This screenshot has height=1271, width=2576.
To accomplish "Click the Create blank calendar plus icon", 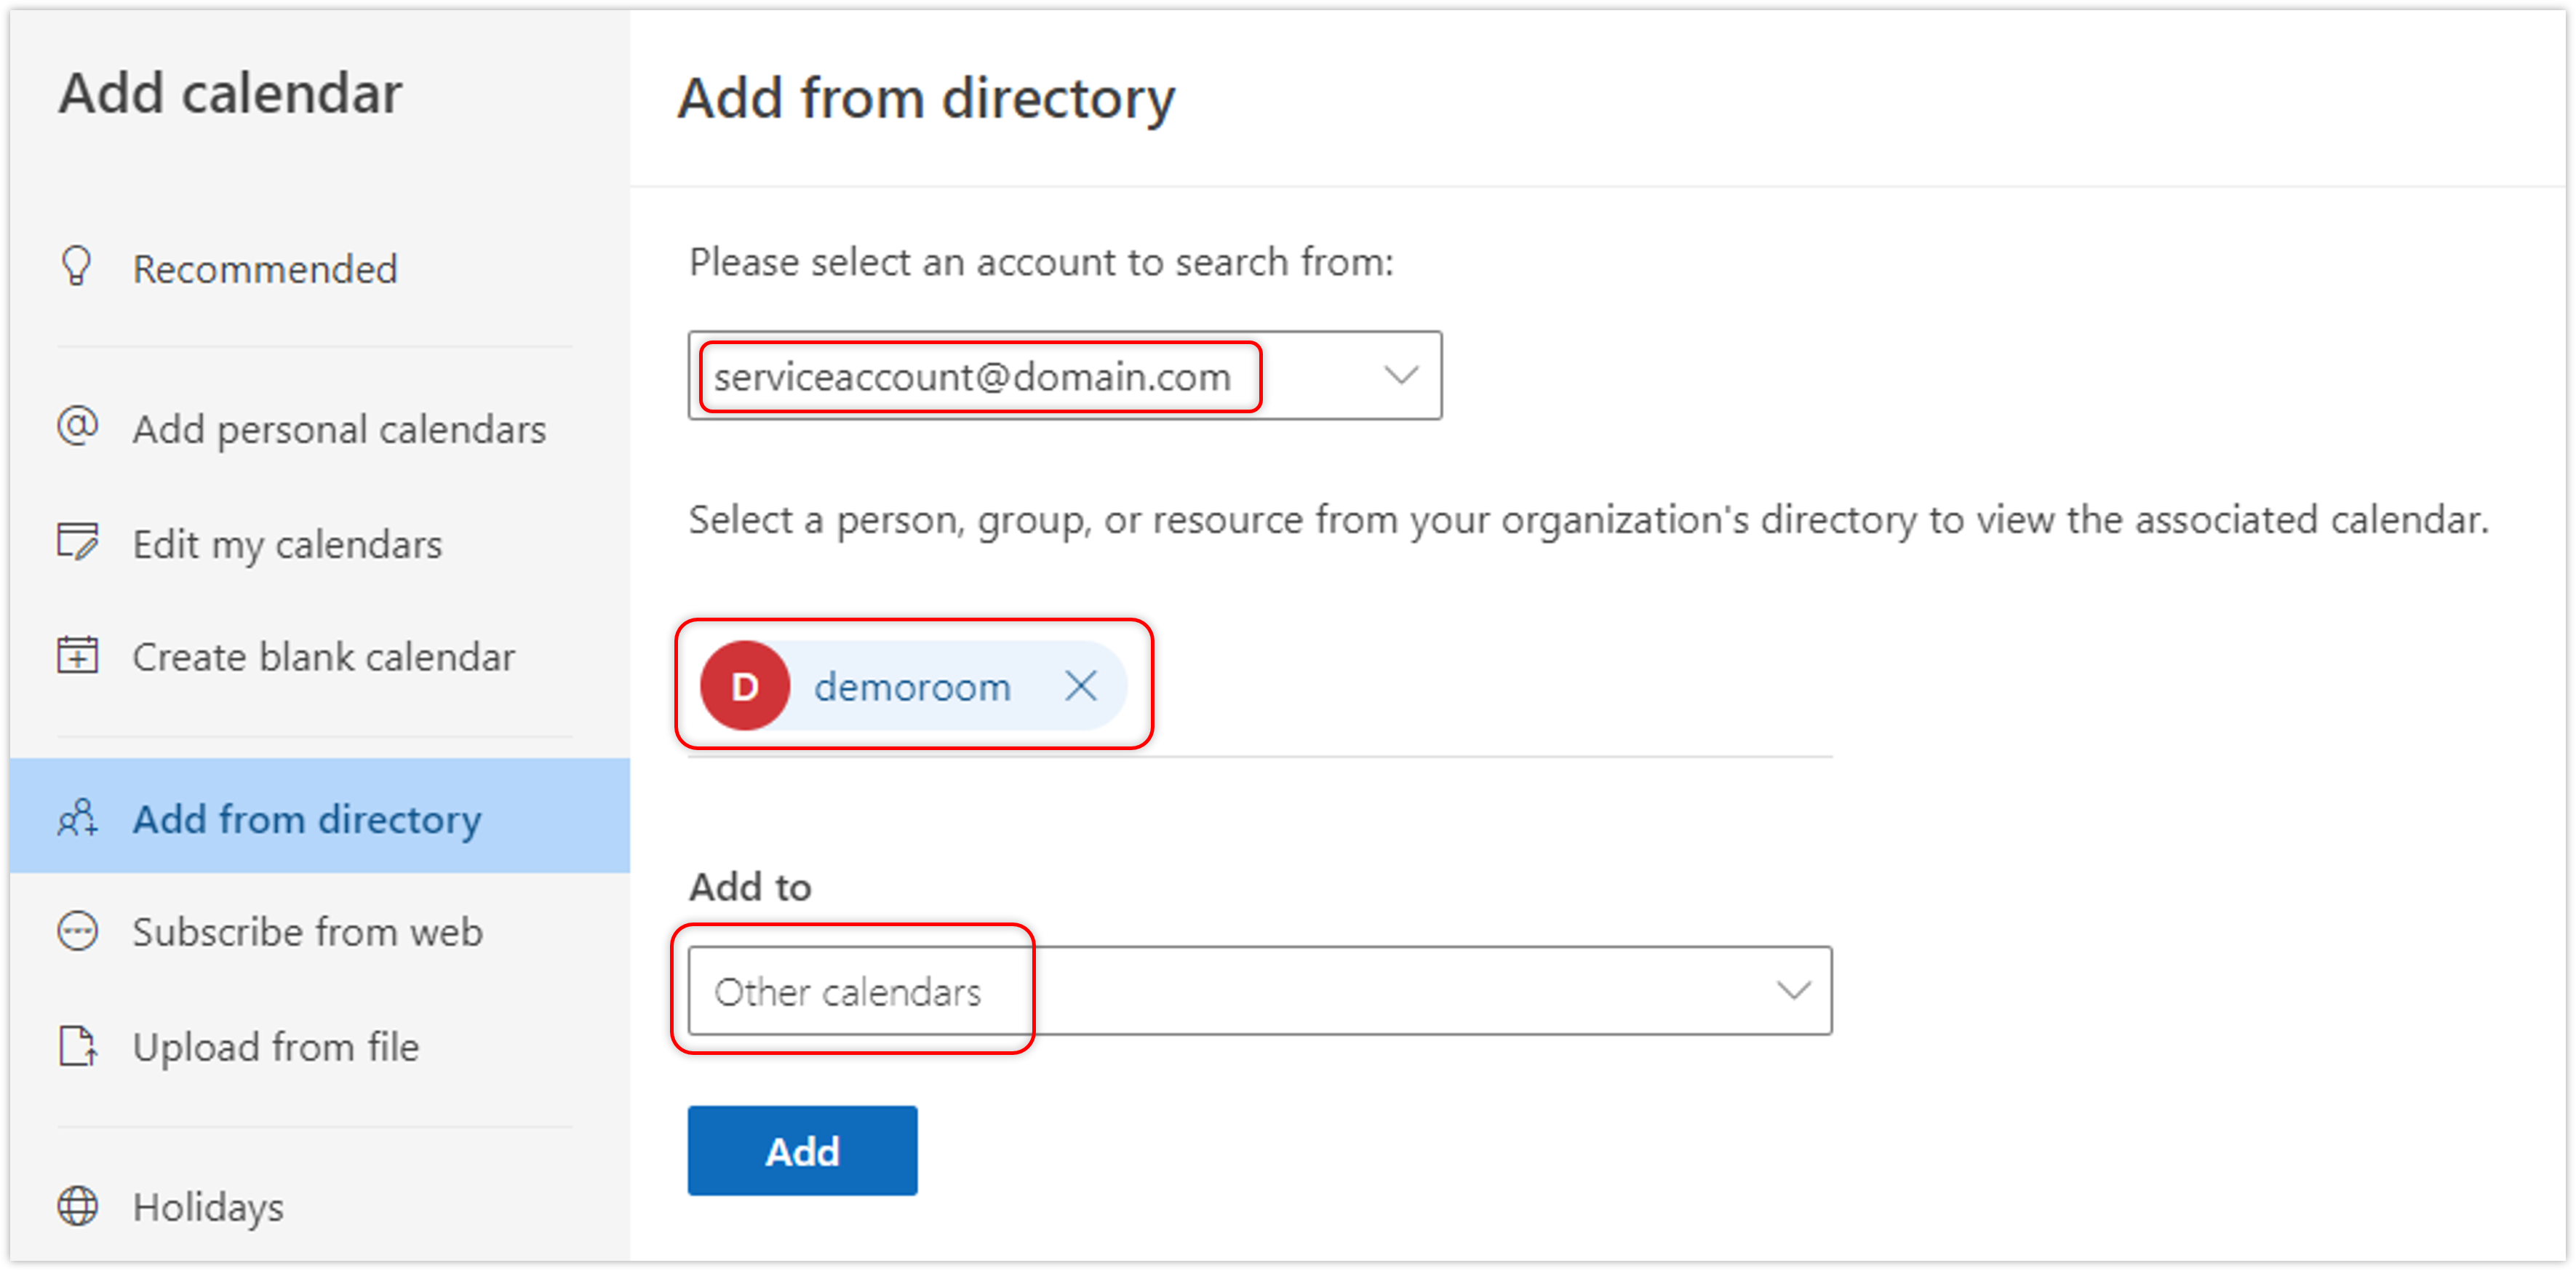I will pyautogui.click(x=77, y=655).
